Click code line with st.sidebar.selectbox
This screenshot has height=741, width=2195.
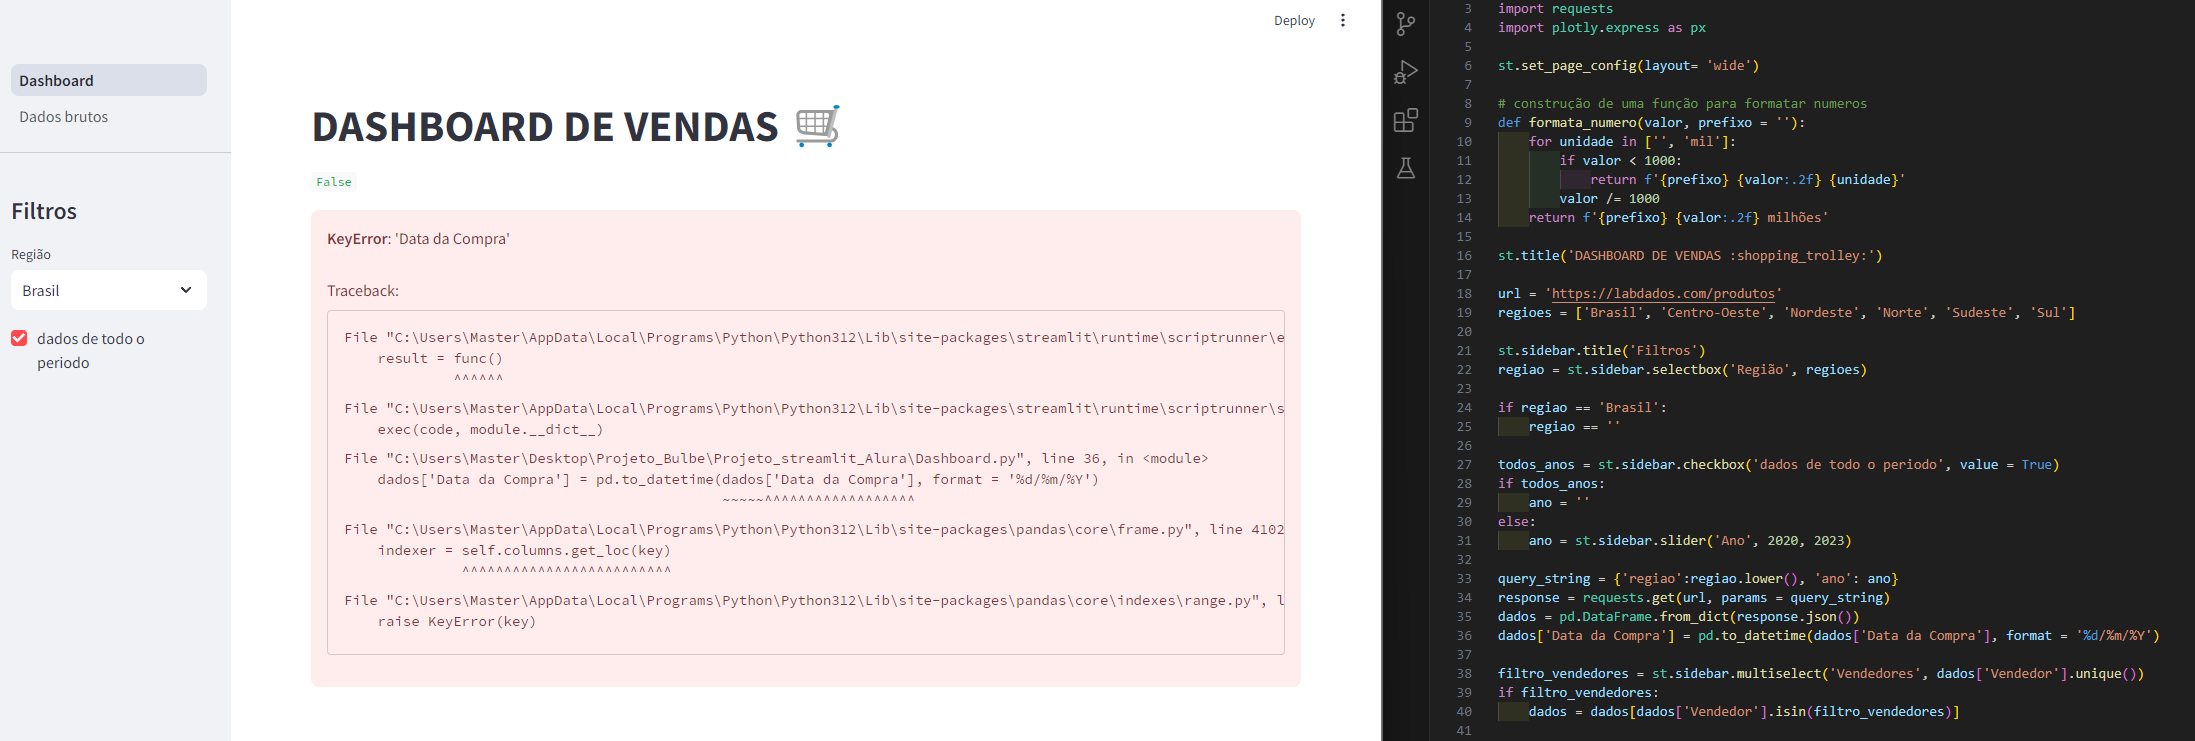click(1682, 369)
